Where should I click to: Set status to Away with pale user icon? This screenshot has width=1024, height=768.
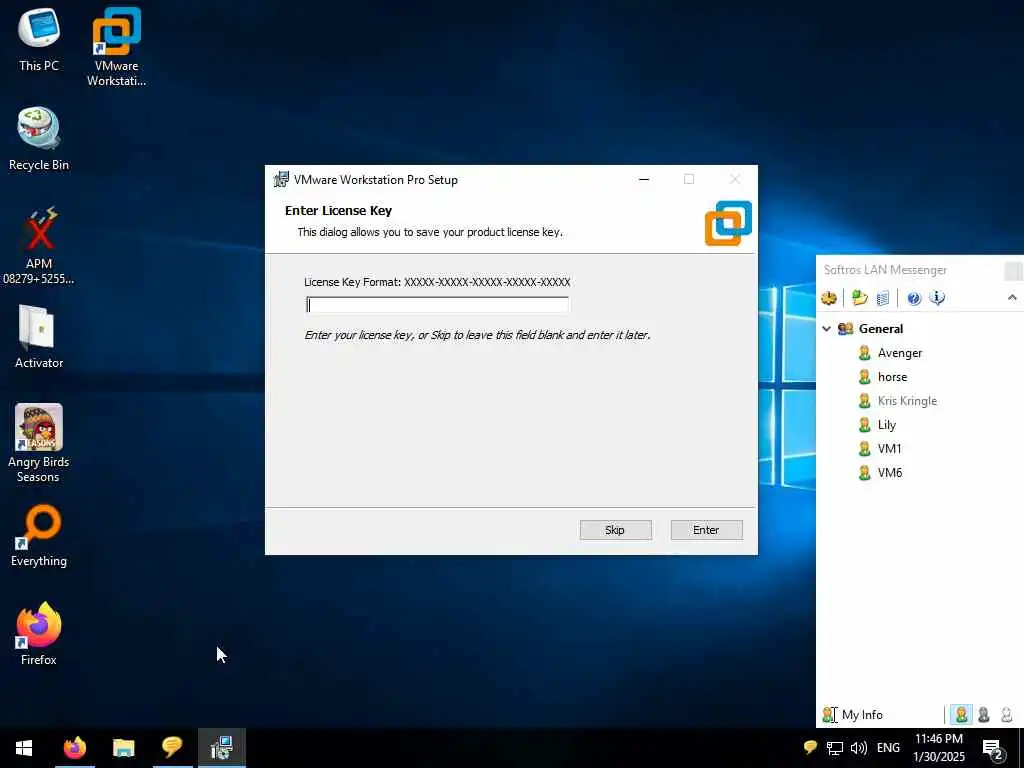(x=1006, y=714)
